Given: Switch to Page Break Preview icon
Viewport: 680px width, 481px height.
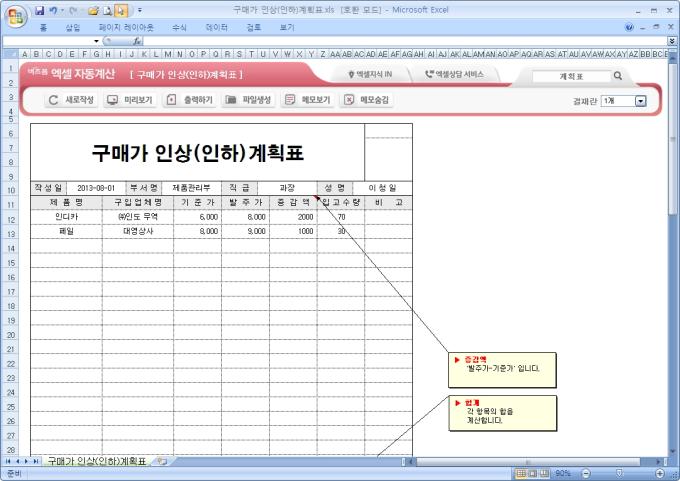Looking at the screenshot, I should [x=544, y=473].
